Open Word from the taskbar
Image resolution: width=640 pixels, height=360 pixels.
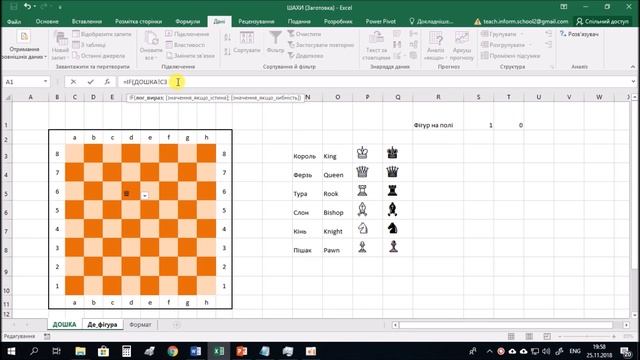[196, 351]
